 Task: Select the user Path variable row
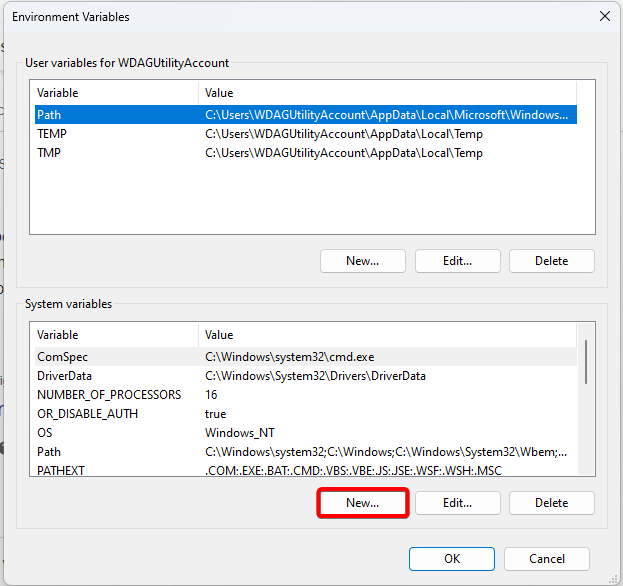[x=306, y=115]
